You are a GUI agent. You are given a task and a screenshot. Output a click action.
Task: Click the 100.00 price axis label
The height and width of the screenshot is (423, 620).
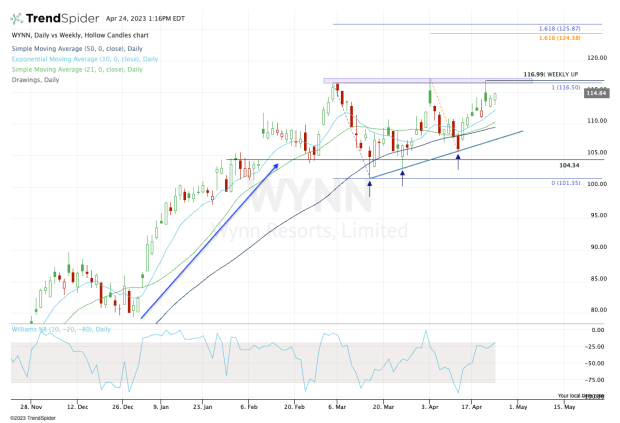pyautogui.click(x=597, y=184)
